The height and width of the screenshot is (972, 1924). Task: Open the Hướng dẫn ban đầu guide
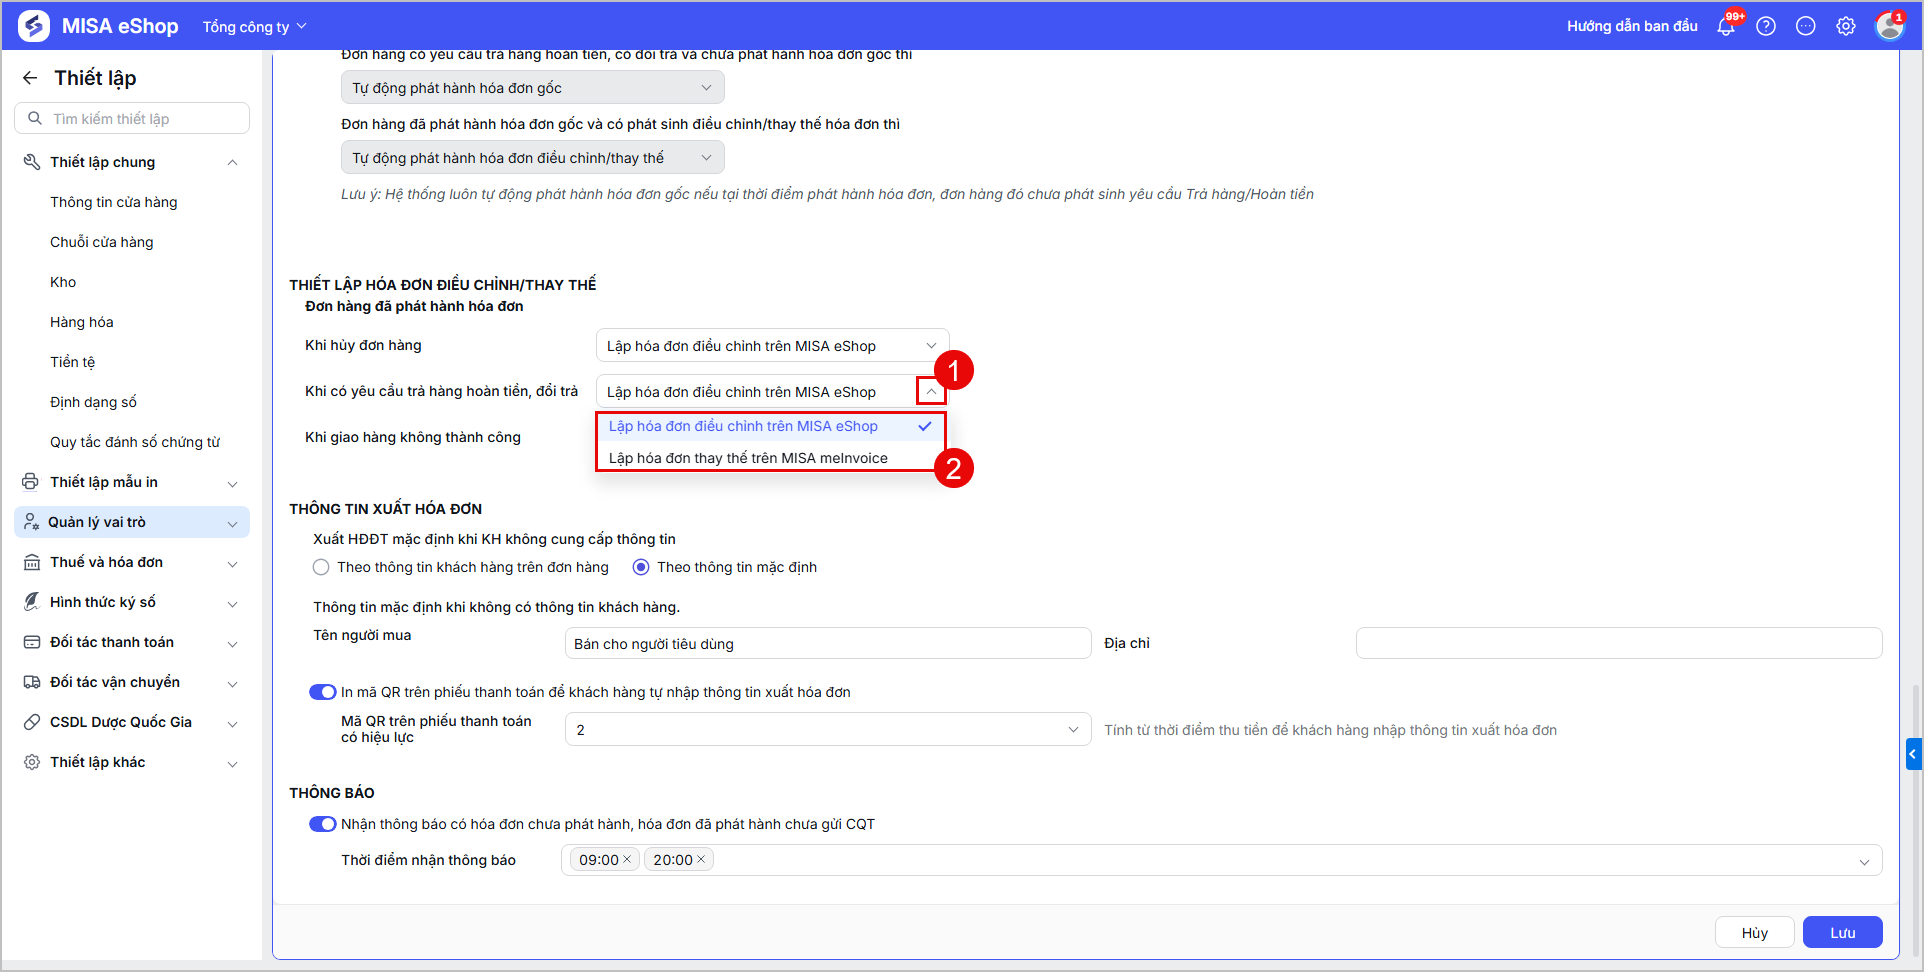click(1632, 26)
